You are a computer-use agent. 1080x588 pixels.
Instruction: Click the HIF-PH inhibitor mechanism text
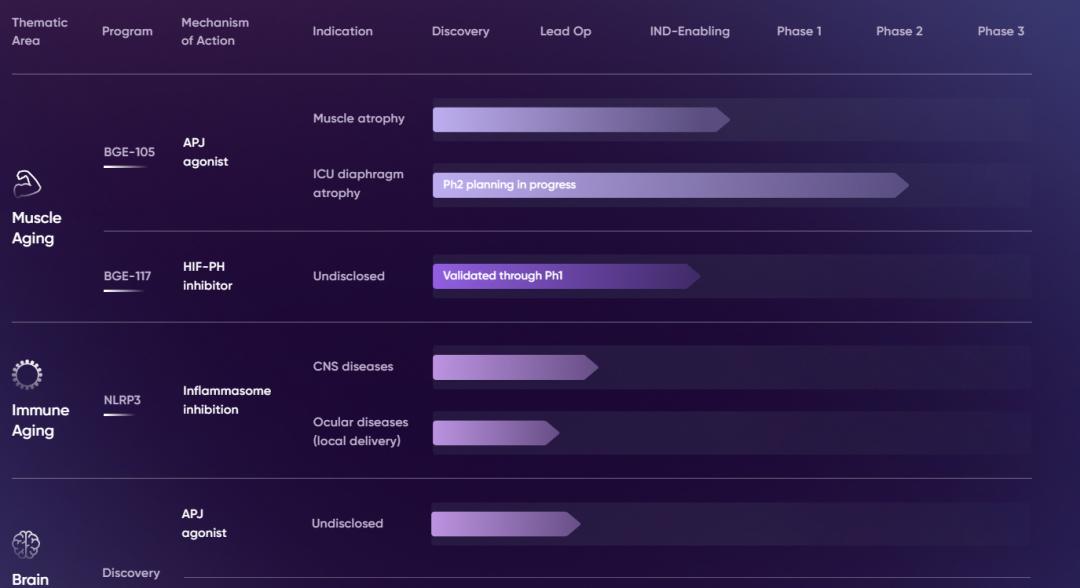(207, 276)
